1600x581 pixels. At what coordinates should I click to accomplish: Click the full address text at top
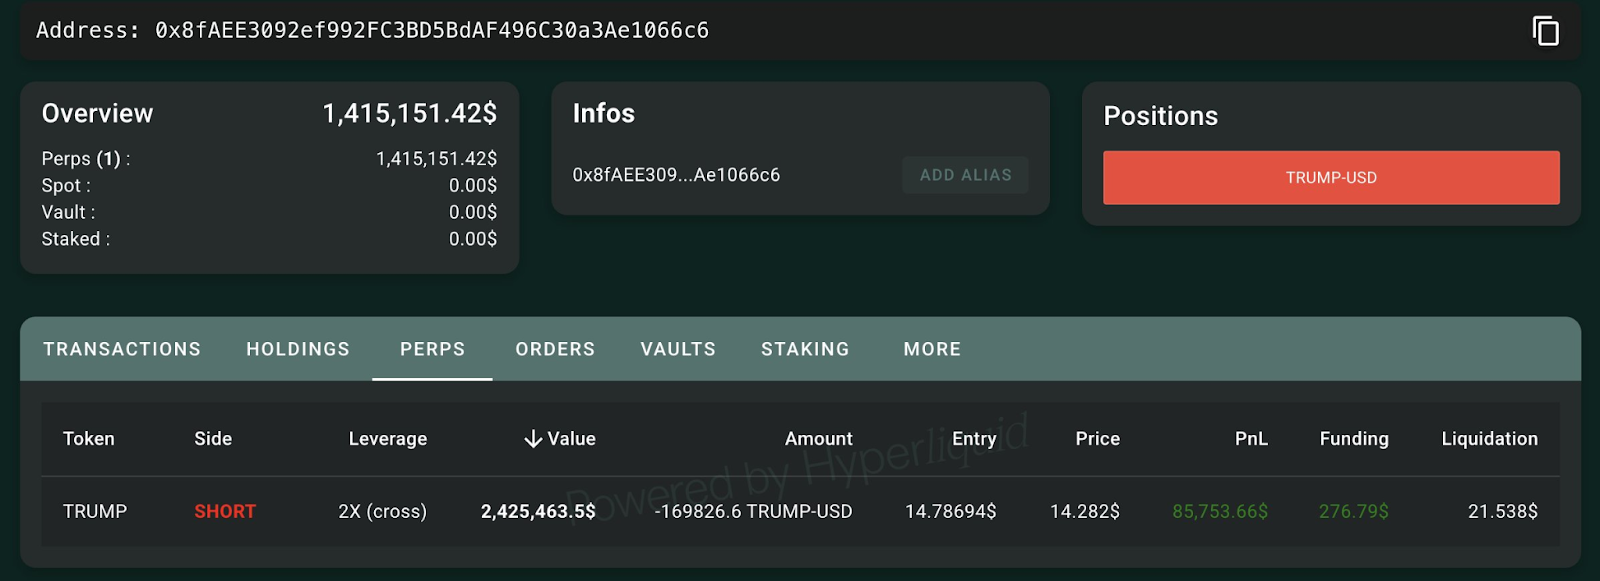431,31
